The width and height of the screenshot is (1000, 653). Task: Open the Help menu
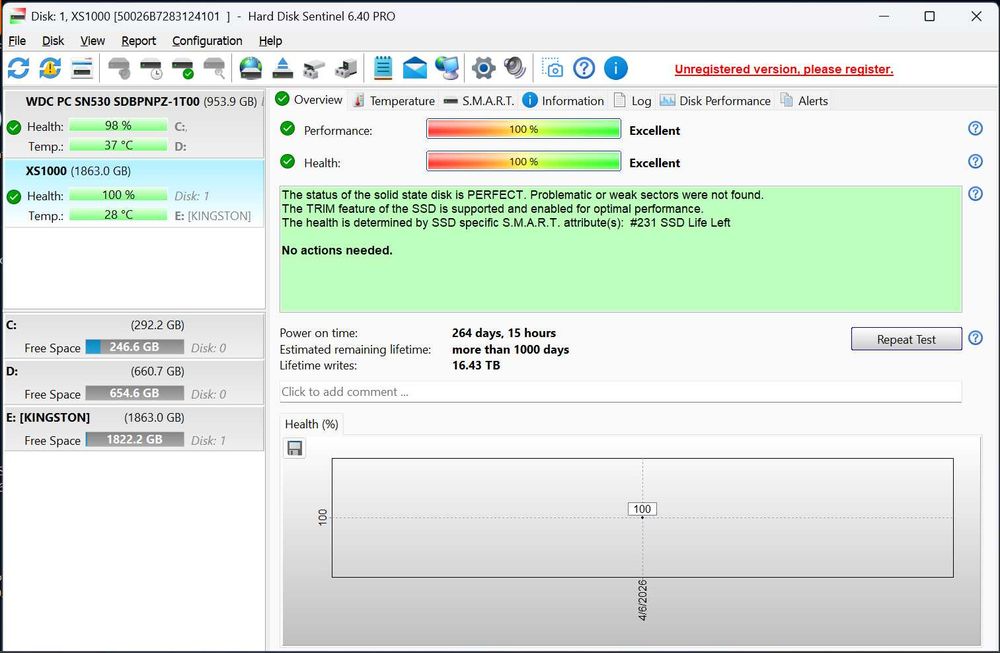click(270, 41)
